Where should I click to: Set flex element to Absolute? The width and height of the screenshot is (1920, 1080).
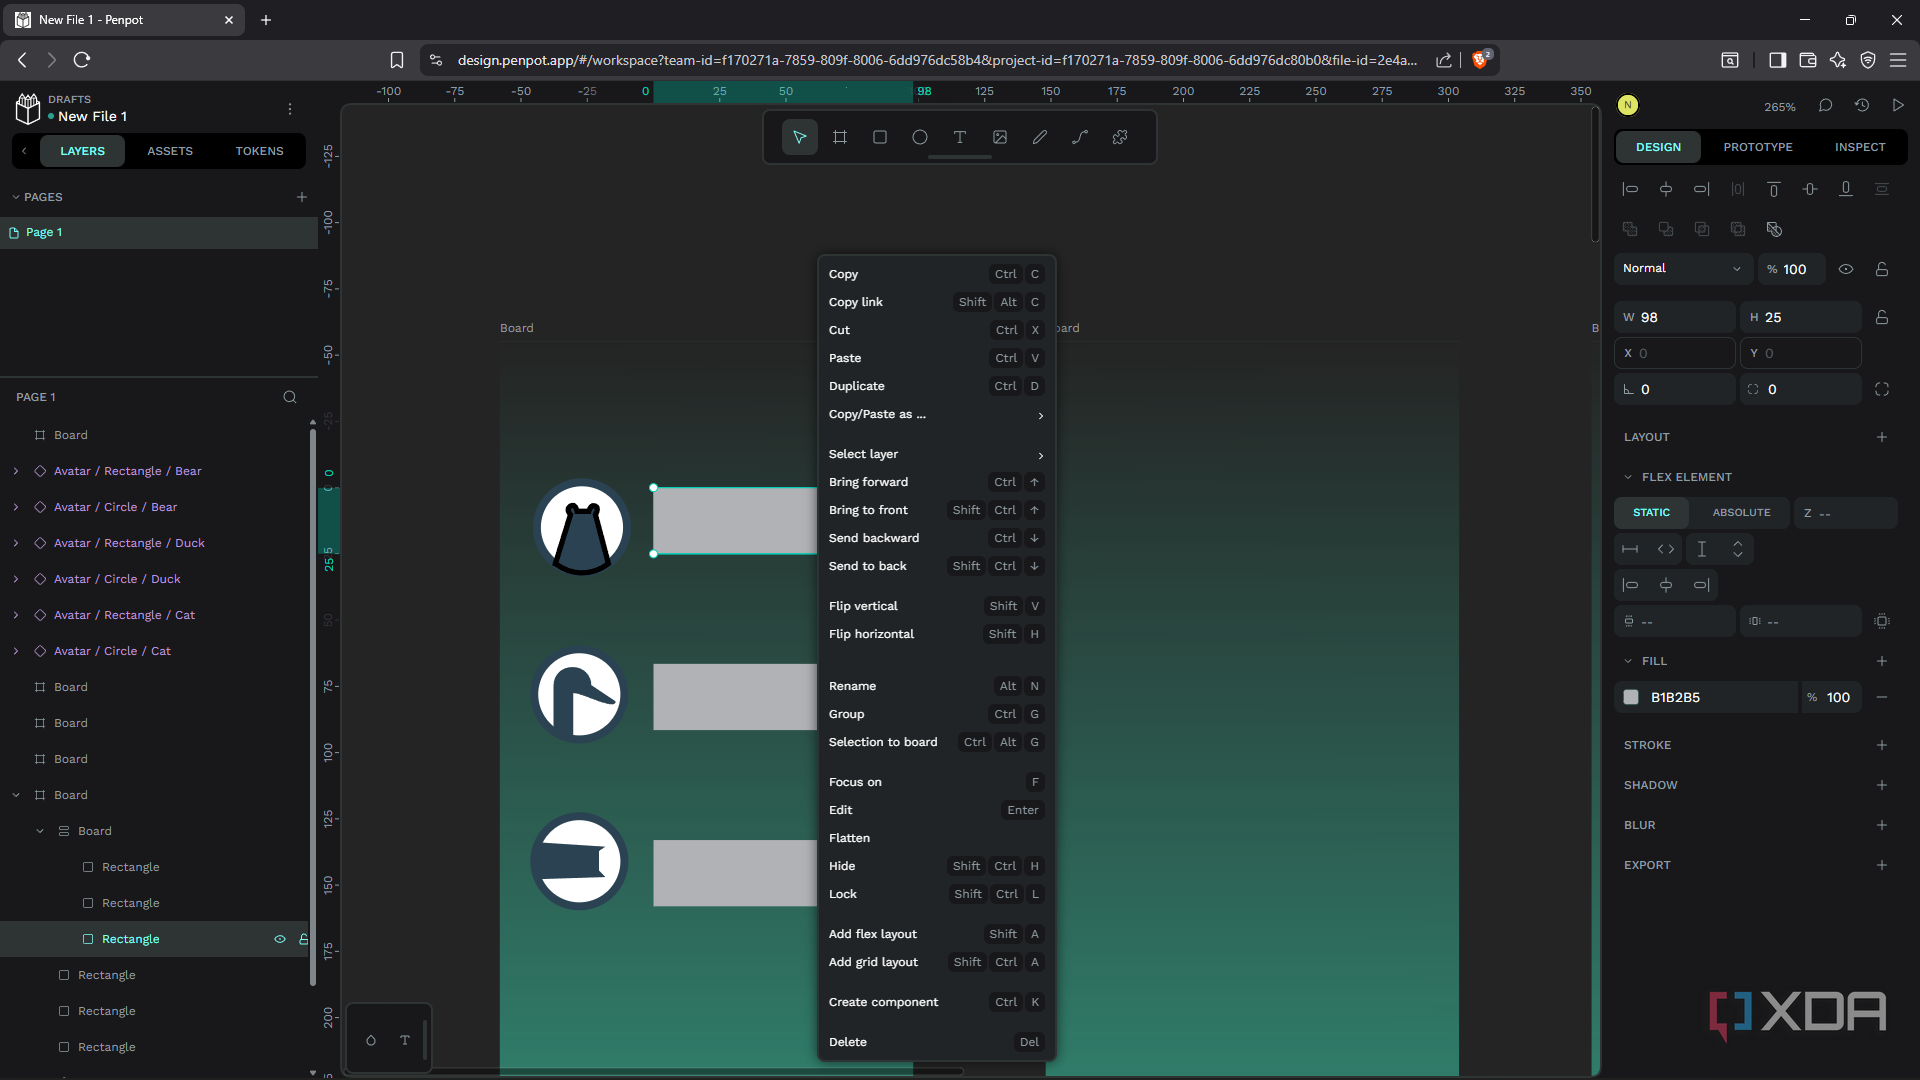click(1741, 513)
